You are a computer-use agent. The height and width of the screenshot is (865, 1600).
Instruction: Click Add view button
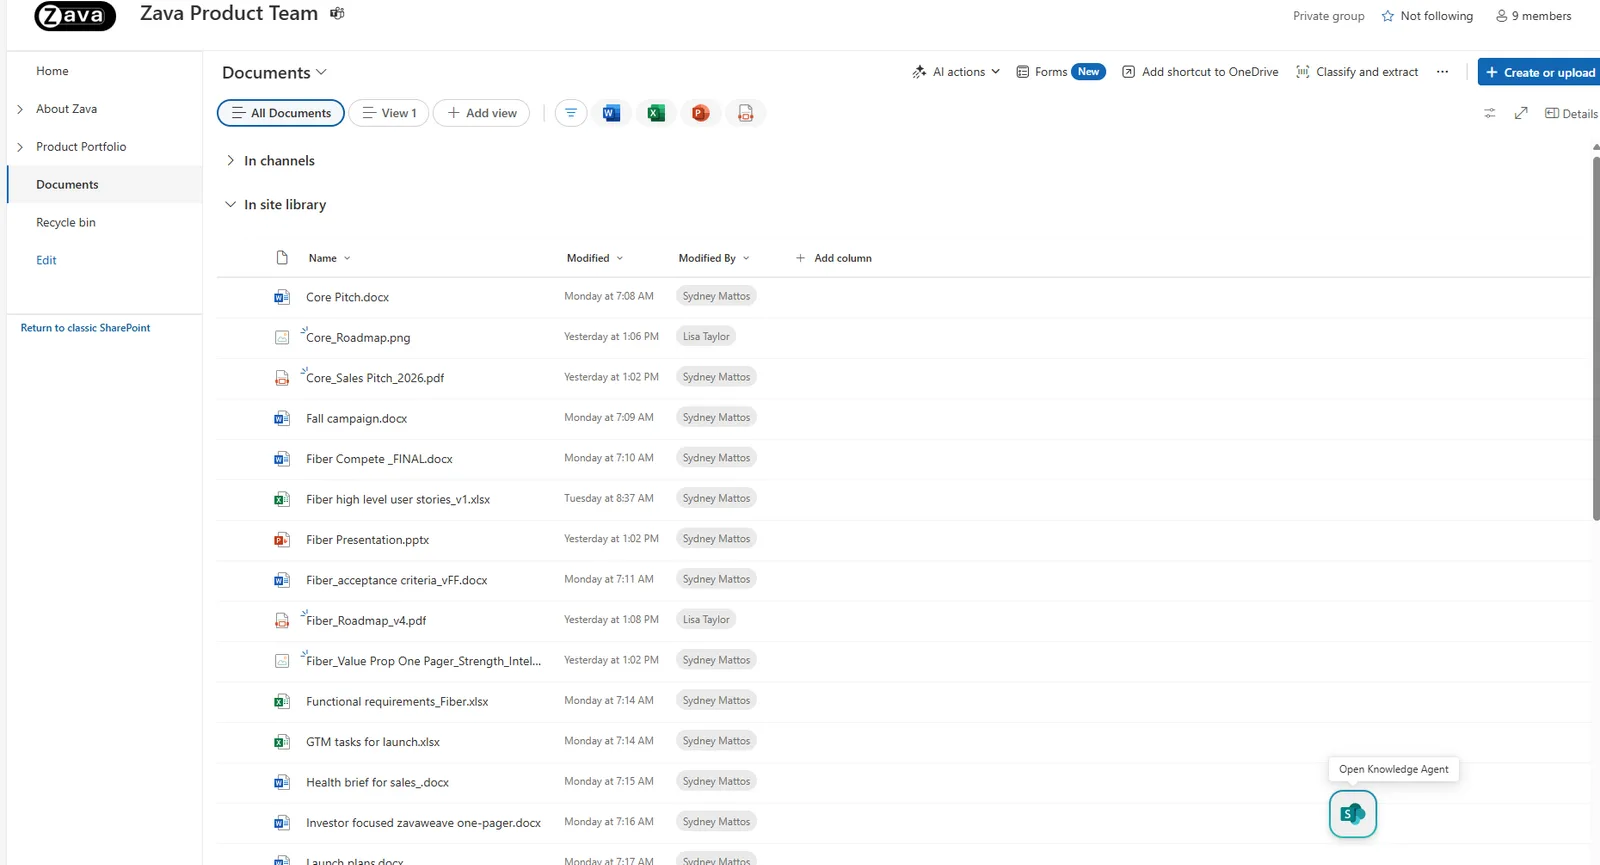pyautogui.click(x=482, y=113)
